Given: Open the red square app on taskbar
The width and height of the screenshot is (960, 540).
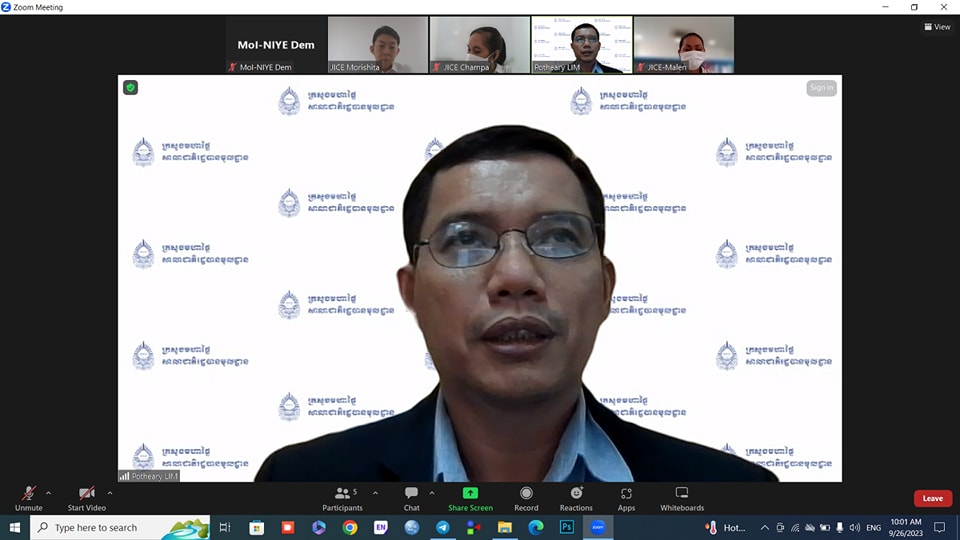Looking at the screenshot, I should click(288, 527).
